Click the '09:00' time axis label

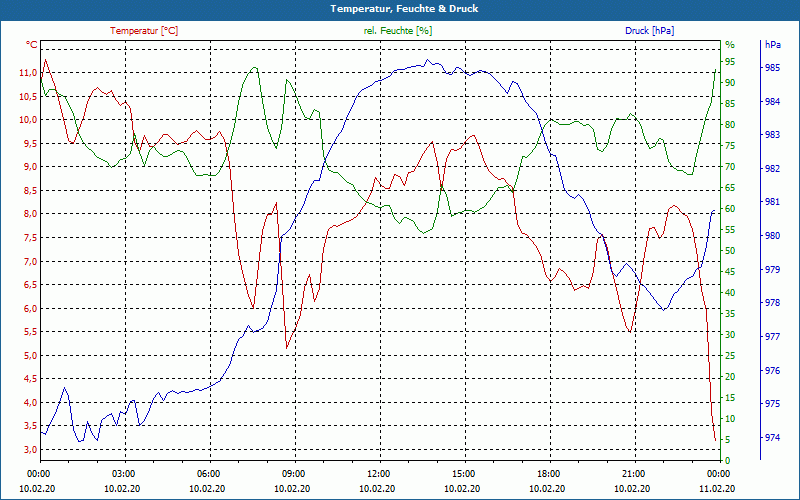point(292,473)
